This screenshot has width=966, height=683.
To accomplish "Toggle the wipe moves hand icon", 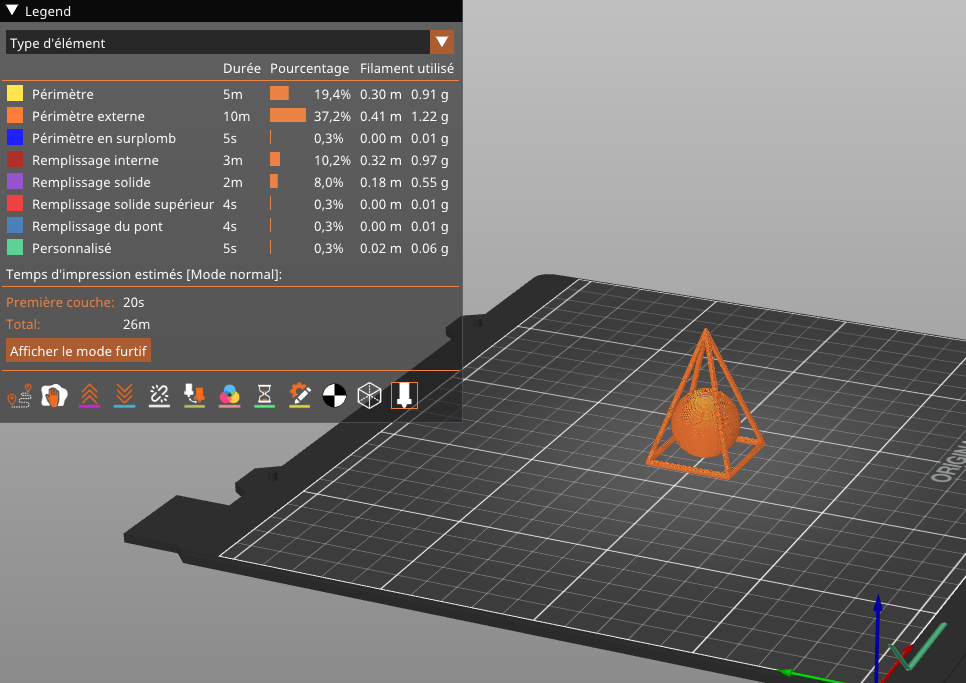I will tap(54, 396).
